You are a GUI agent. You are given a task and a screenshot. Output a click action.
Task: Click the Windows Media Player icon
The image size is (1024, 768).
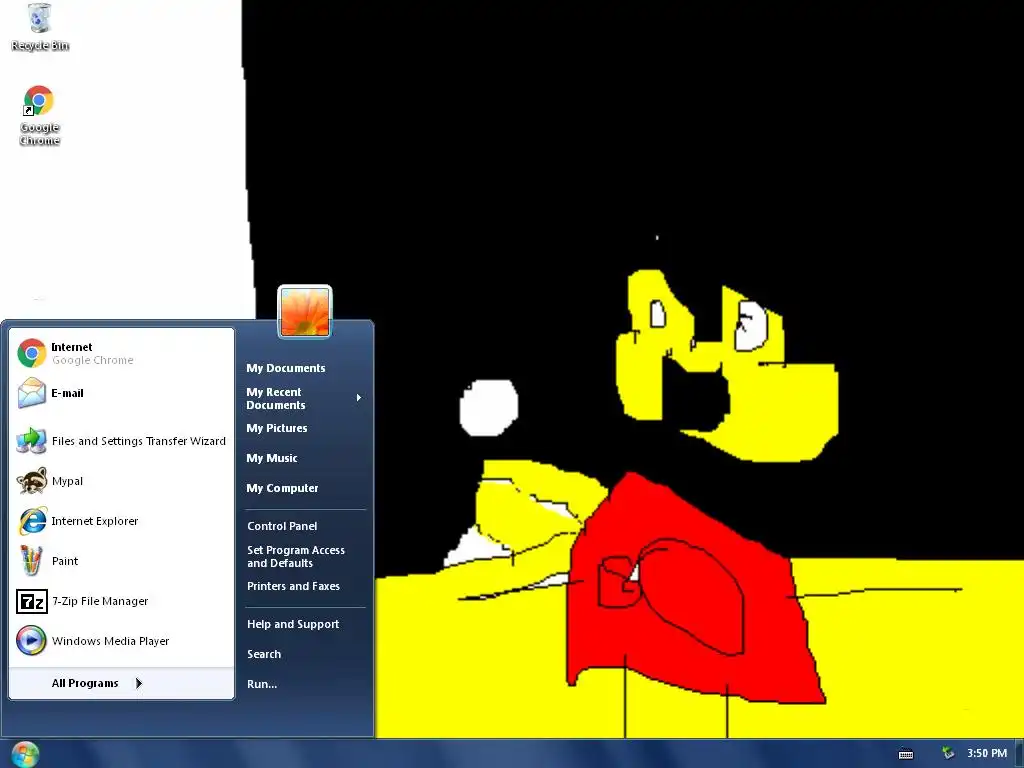click(31, 641)
